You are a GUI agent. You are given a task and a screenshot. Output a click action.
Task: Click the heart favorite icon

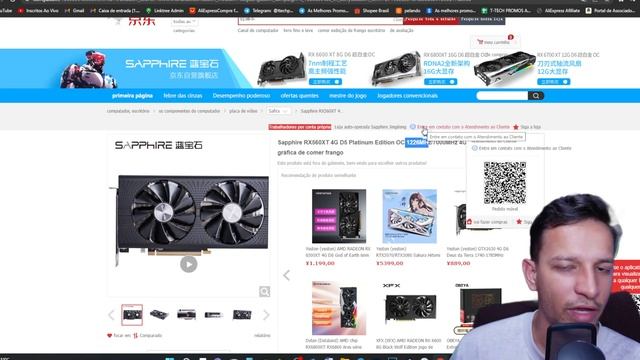pos(109,336)
